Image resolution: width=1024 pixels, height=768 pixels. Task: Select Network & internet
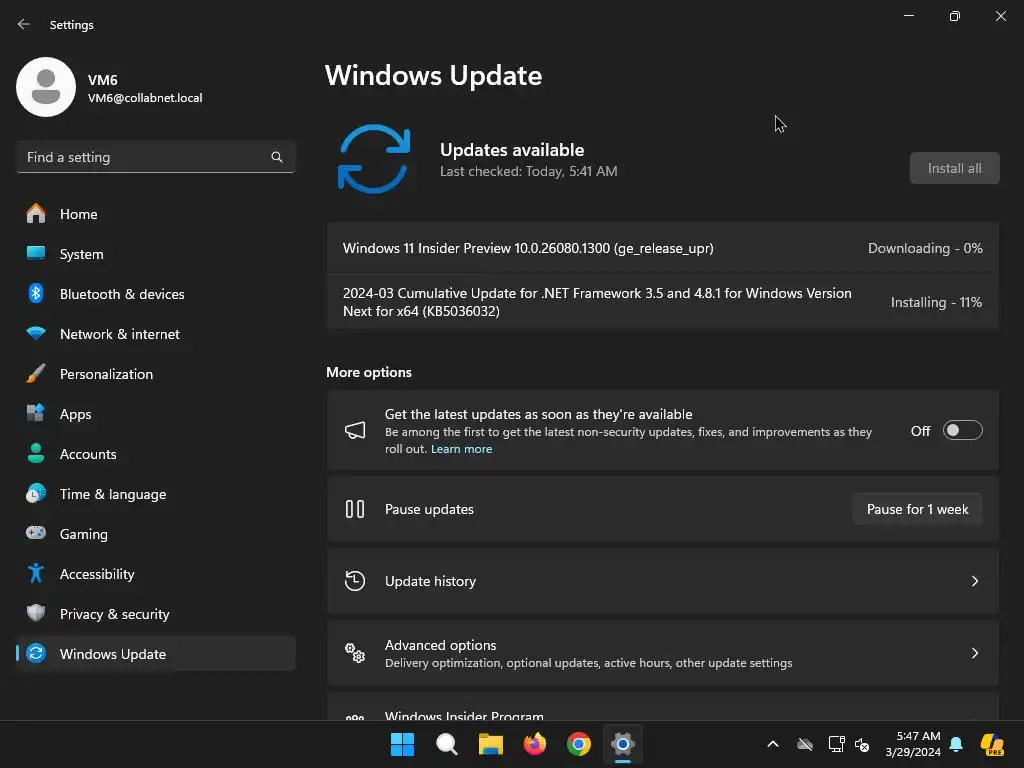[x=155, y=334]
